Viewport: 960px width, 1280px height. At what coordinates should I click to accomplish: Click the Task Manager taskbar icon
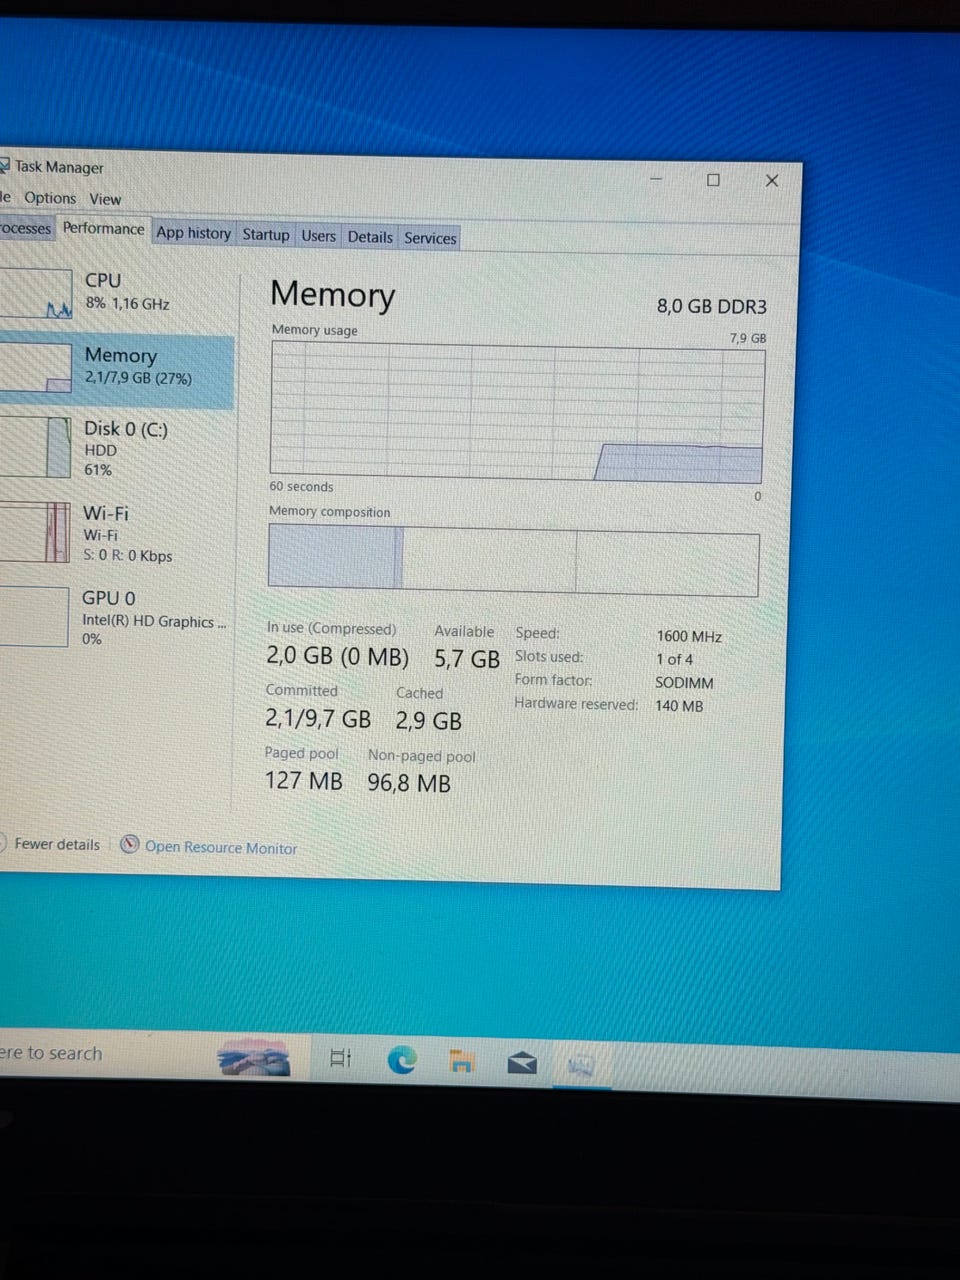point(581,1065)
